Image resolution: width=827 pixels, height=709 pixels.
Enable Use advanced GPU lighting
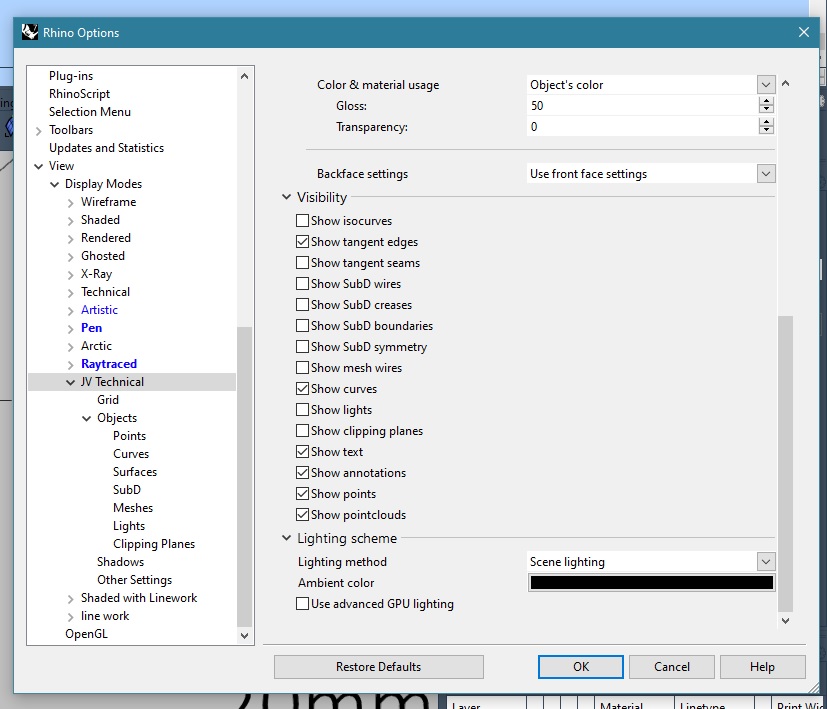302,603
